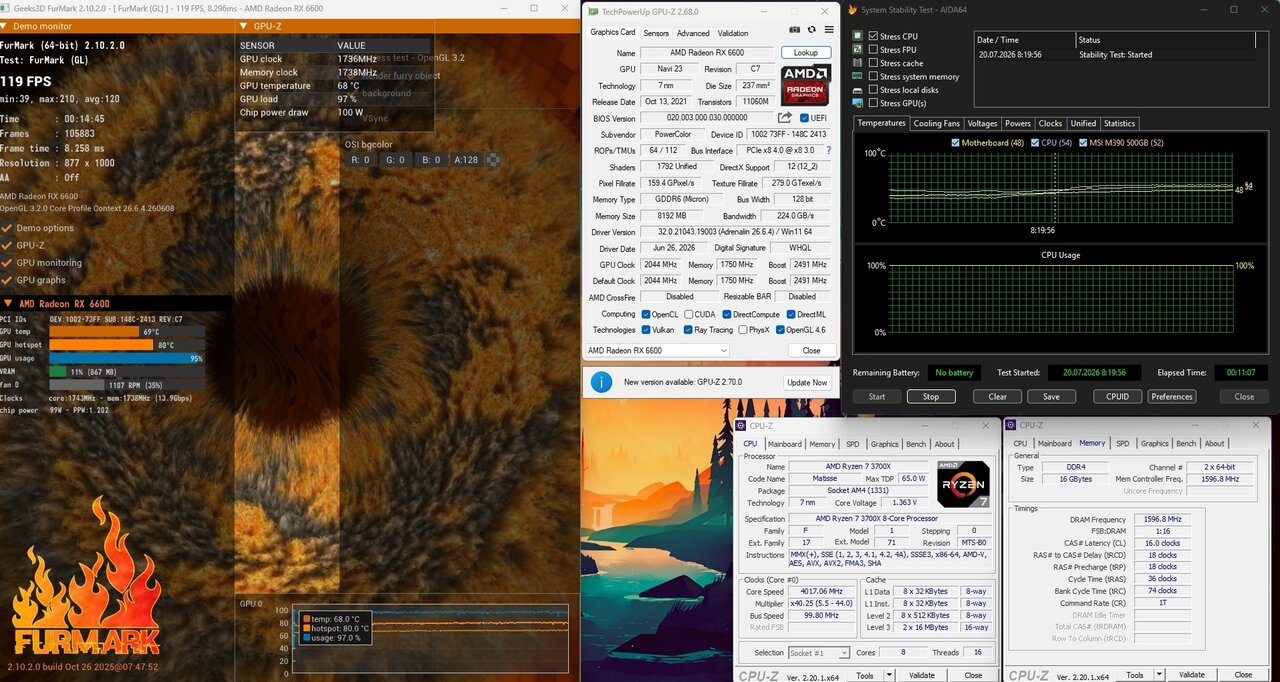Open the Socket #1 selection dropdown

point(819,653)
